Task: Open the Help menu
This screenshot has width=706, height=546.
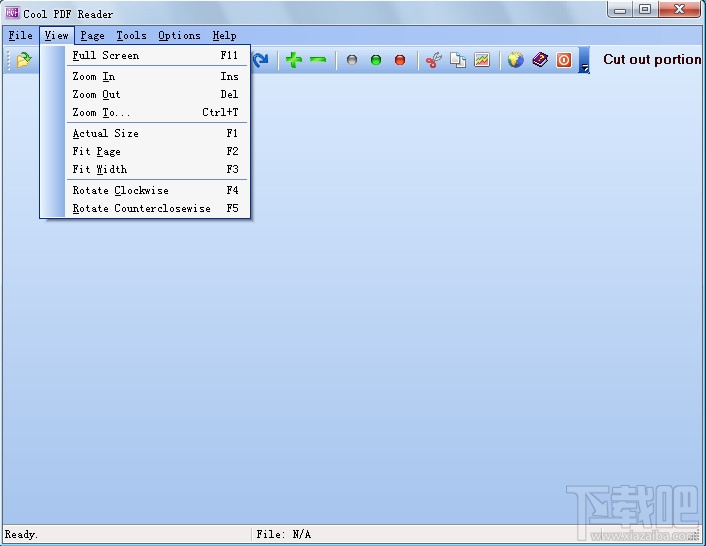Action: 224,36
